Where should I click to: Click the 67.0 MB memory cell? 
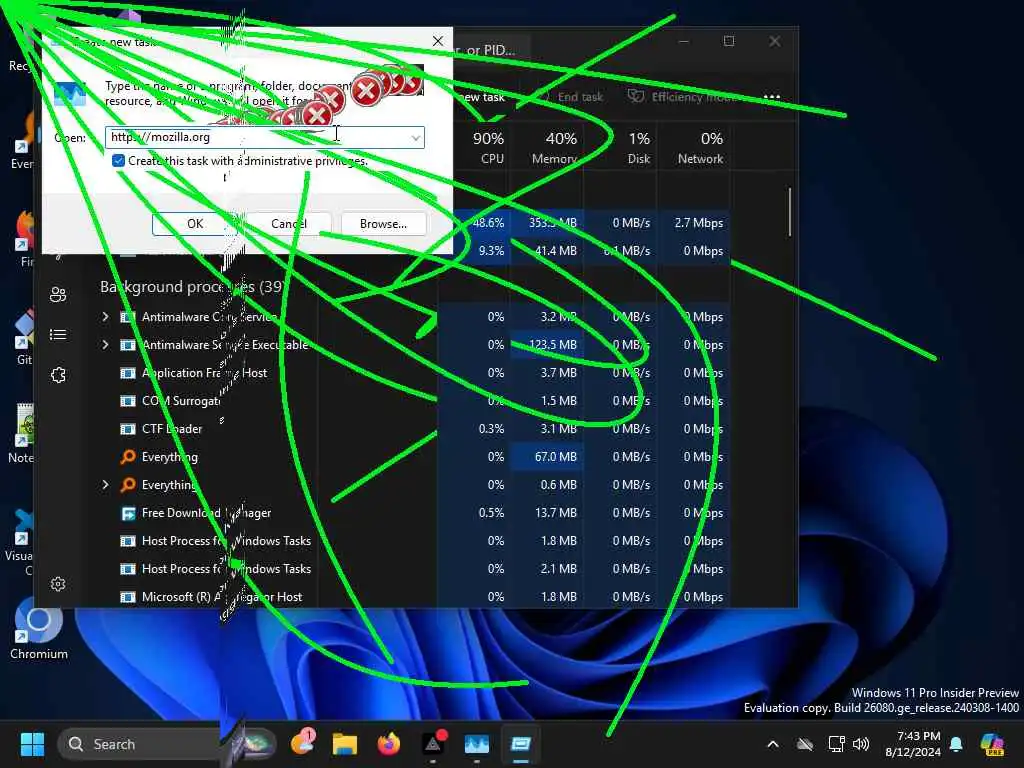pos(547,457)
